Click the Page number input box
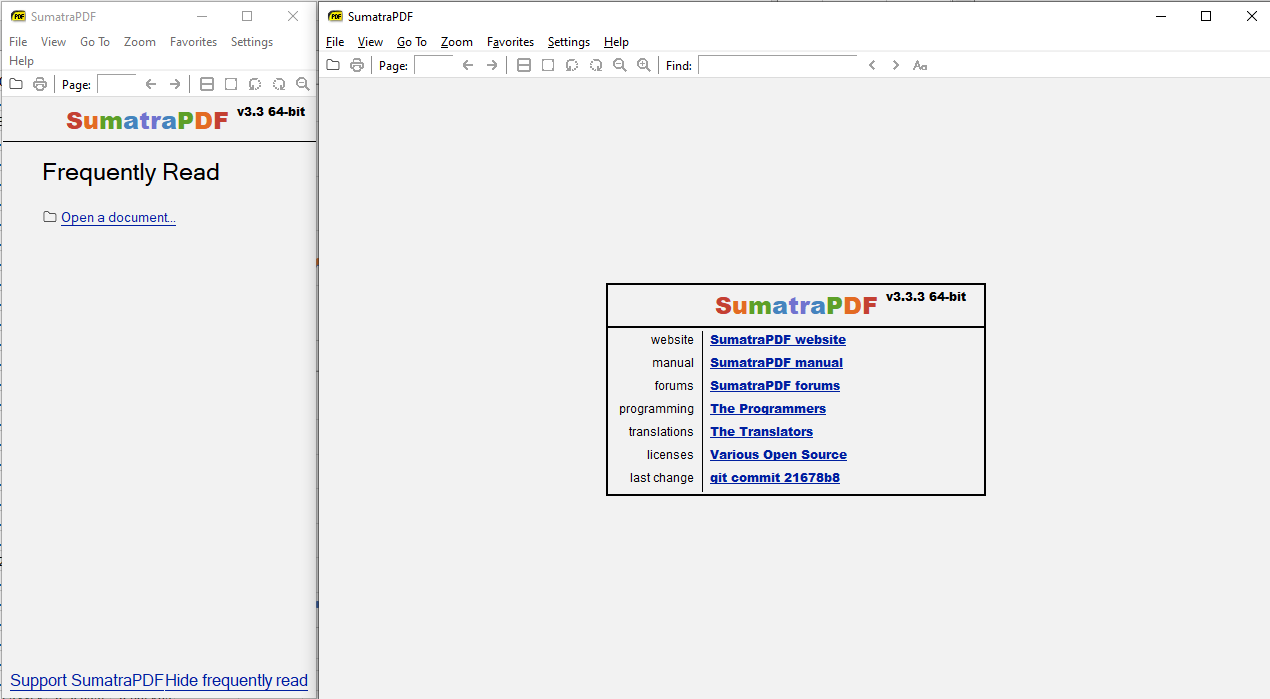 434,64
